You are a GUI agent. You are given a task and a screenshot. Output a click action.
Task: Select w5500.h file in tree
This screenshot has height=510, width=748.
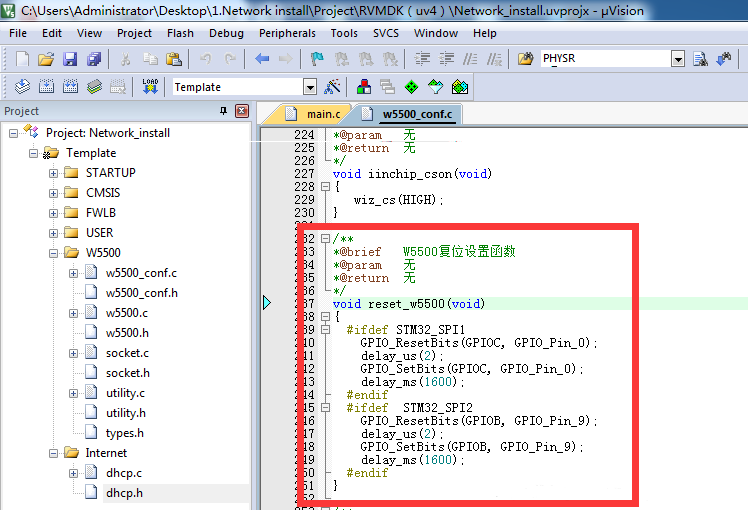pyautogui.click(x=127, y=333)
